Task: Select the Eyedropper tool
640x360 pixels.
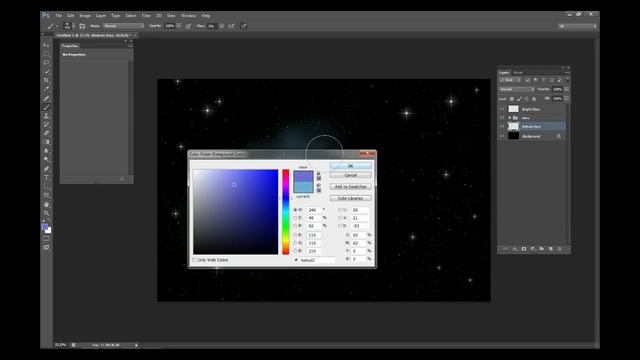Action: [x=46, y=89]
